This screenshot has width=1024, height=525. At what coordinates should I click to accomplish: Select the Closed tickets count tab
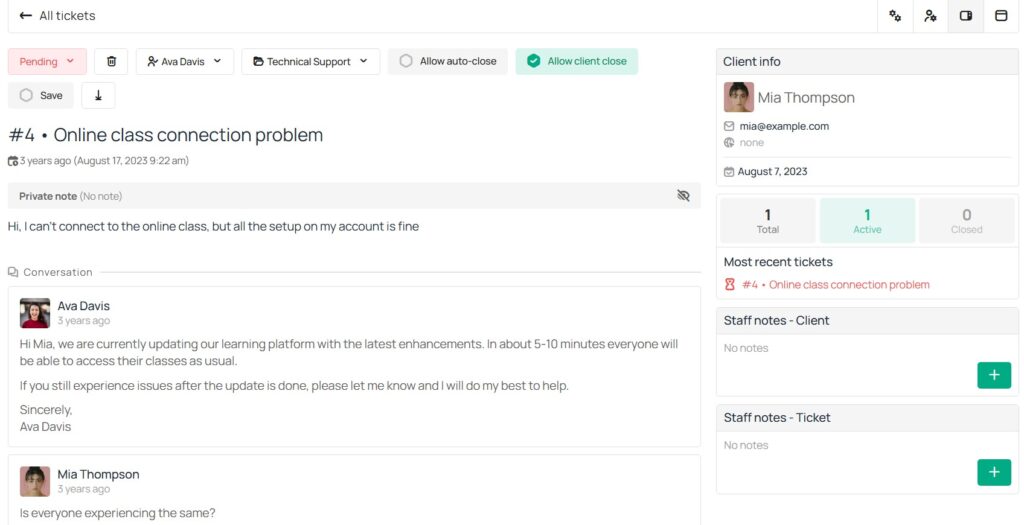pyautogui.click(x=966, y=221)
